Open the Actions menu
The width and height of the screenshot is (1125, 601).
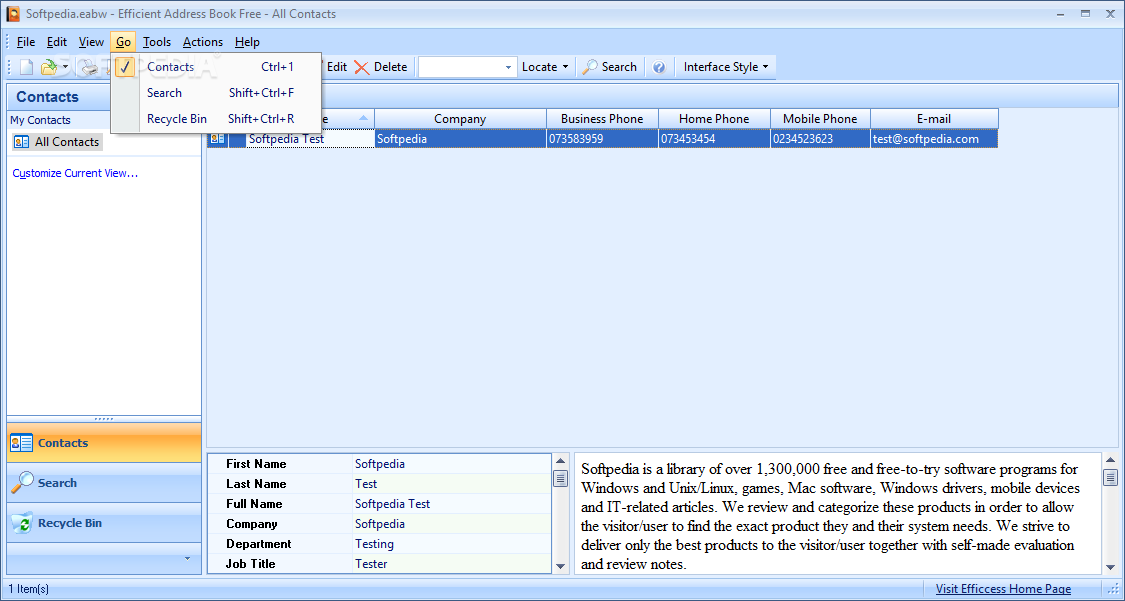202,42
